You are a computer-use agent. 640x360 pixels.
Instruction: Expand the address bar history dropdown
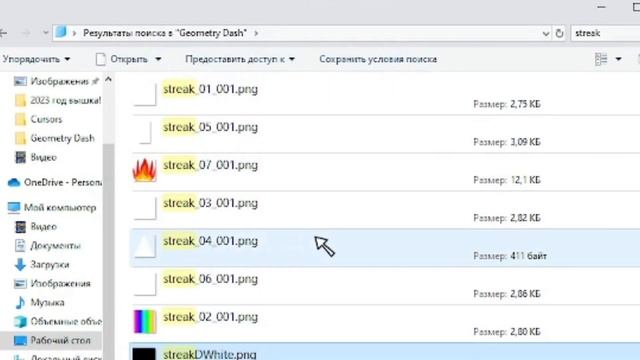click(x=546, y=33)
